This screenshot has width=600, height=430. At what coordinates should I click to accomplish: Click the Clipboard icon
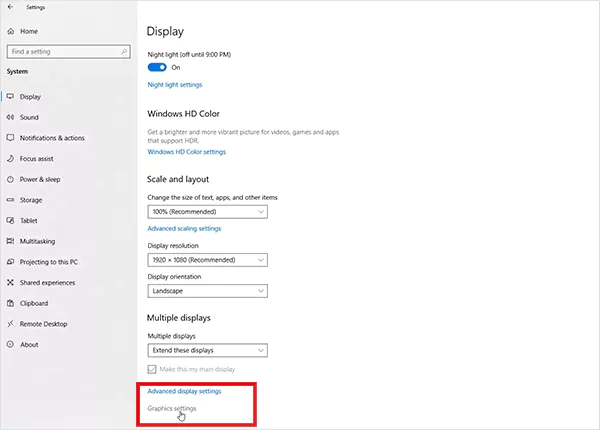pos(10,303)
